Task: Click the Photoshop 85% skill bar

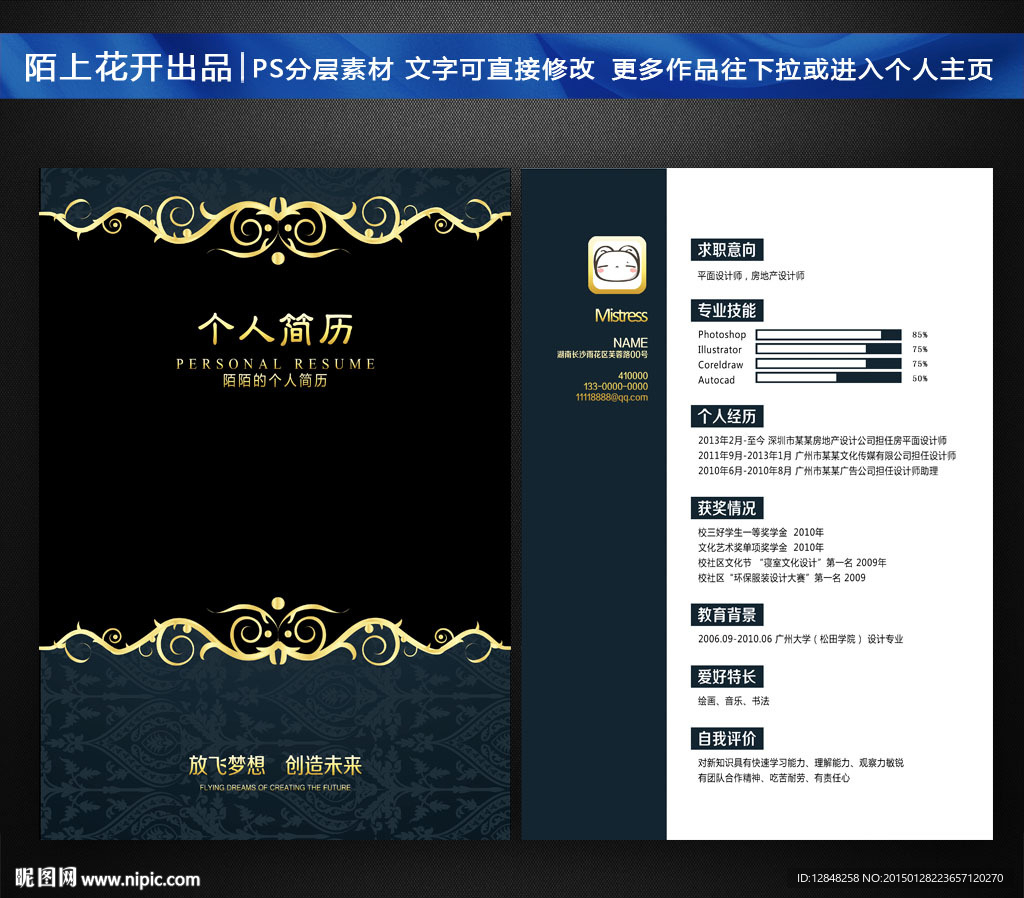Action: [828, 334]
